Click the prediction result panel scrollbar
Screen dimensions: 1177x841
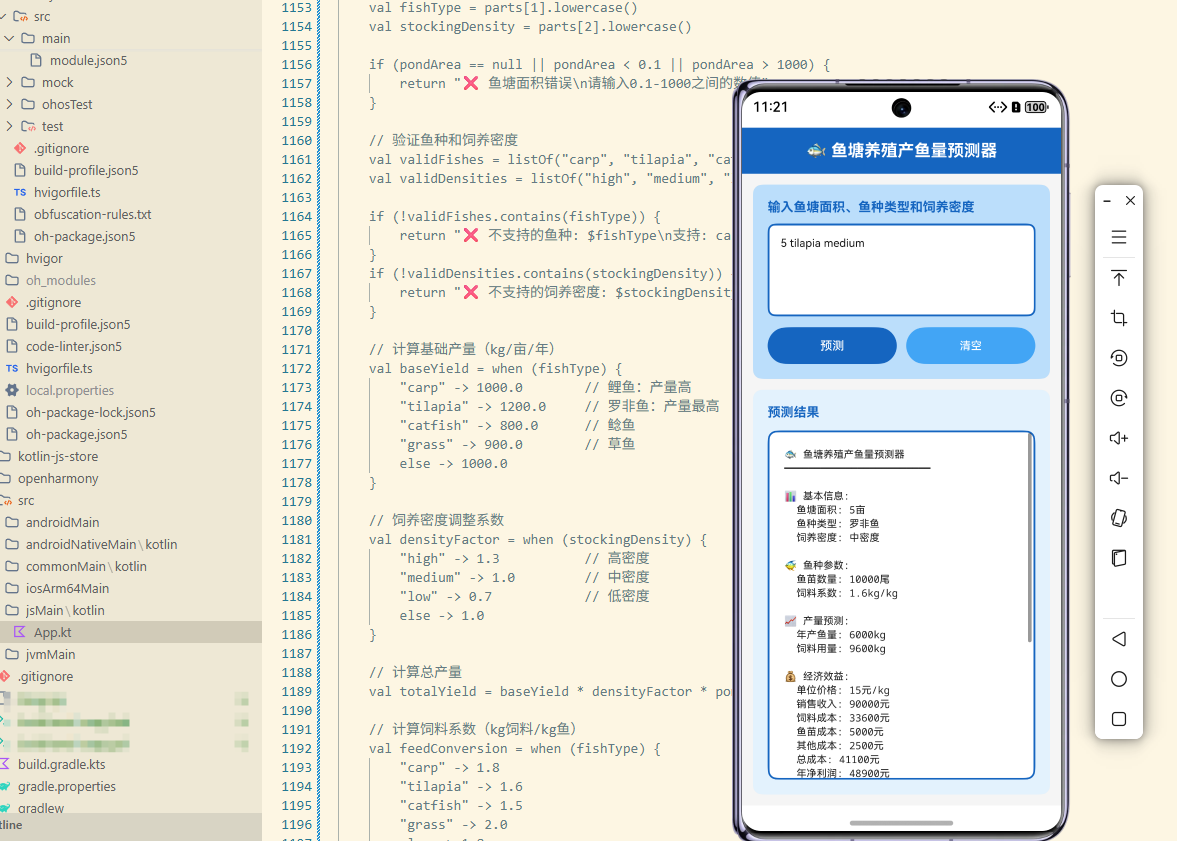tap(1029, 538)
